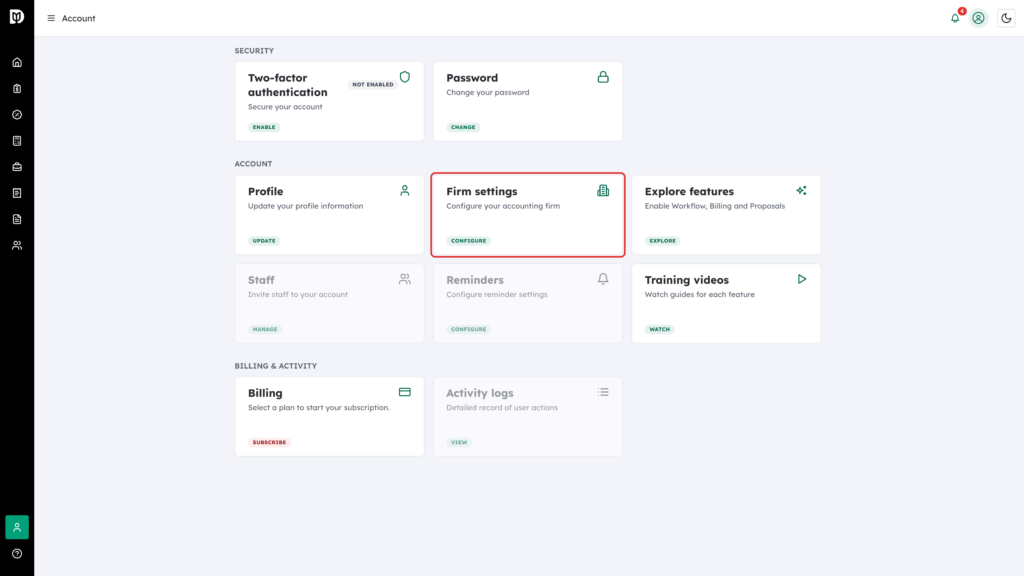
Task: Click MANAGE on the Staff card
Action: (x=265, y=329)
